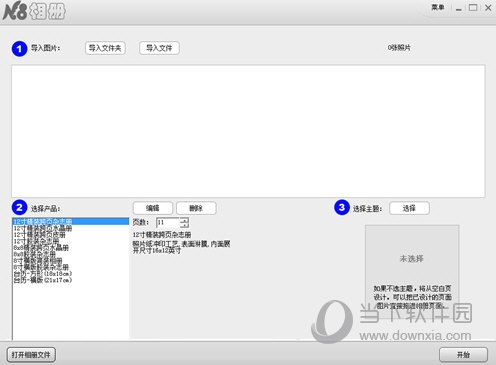The image size is (496, 365).
Task: Click into the 页数 number field
Action: (x=168, y=223)
